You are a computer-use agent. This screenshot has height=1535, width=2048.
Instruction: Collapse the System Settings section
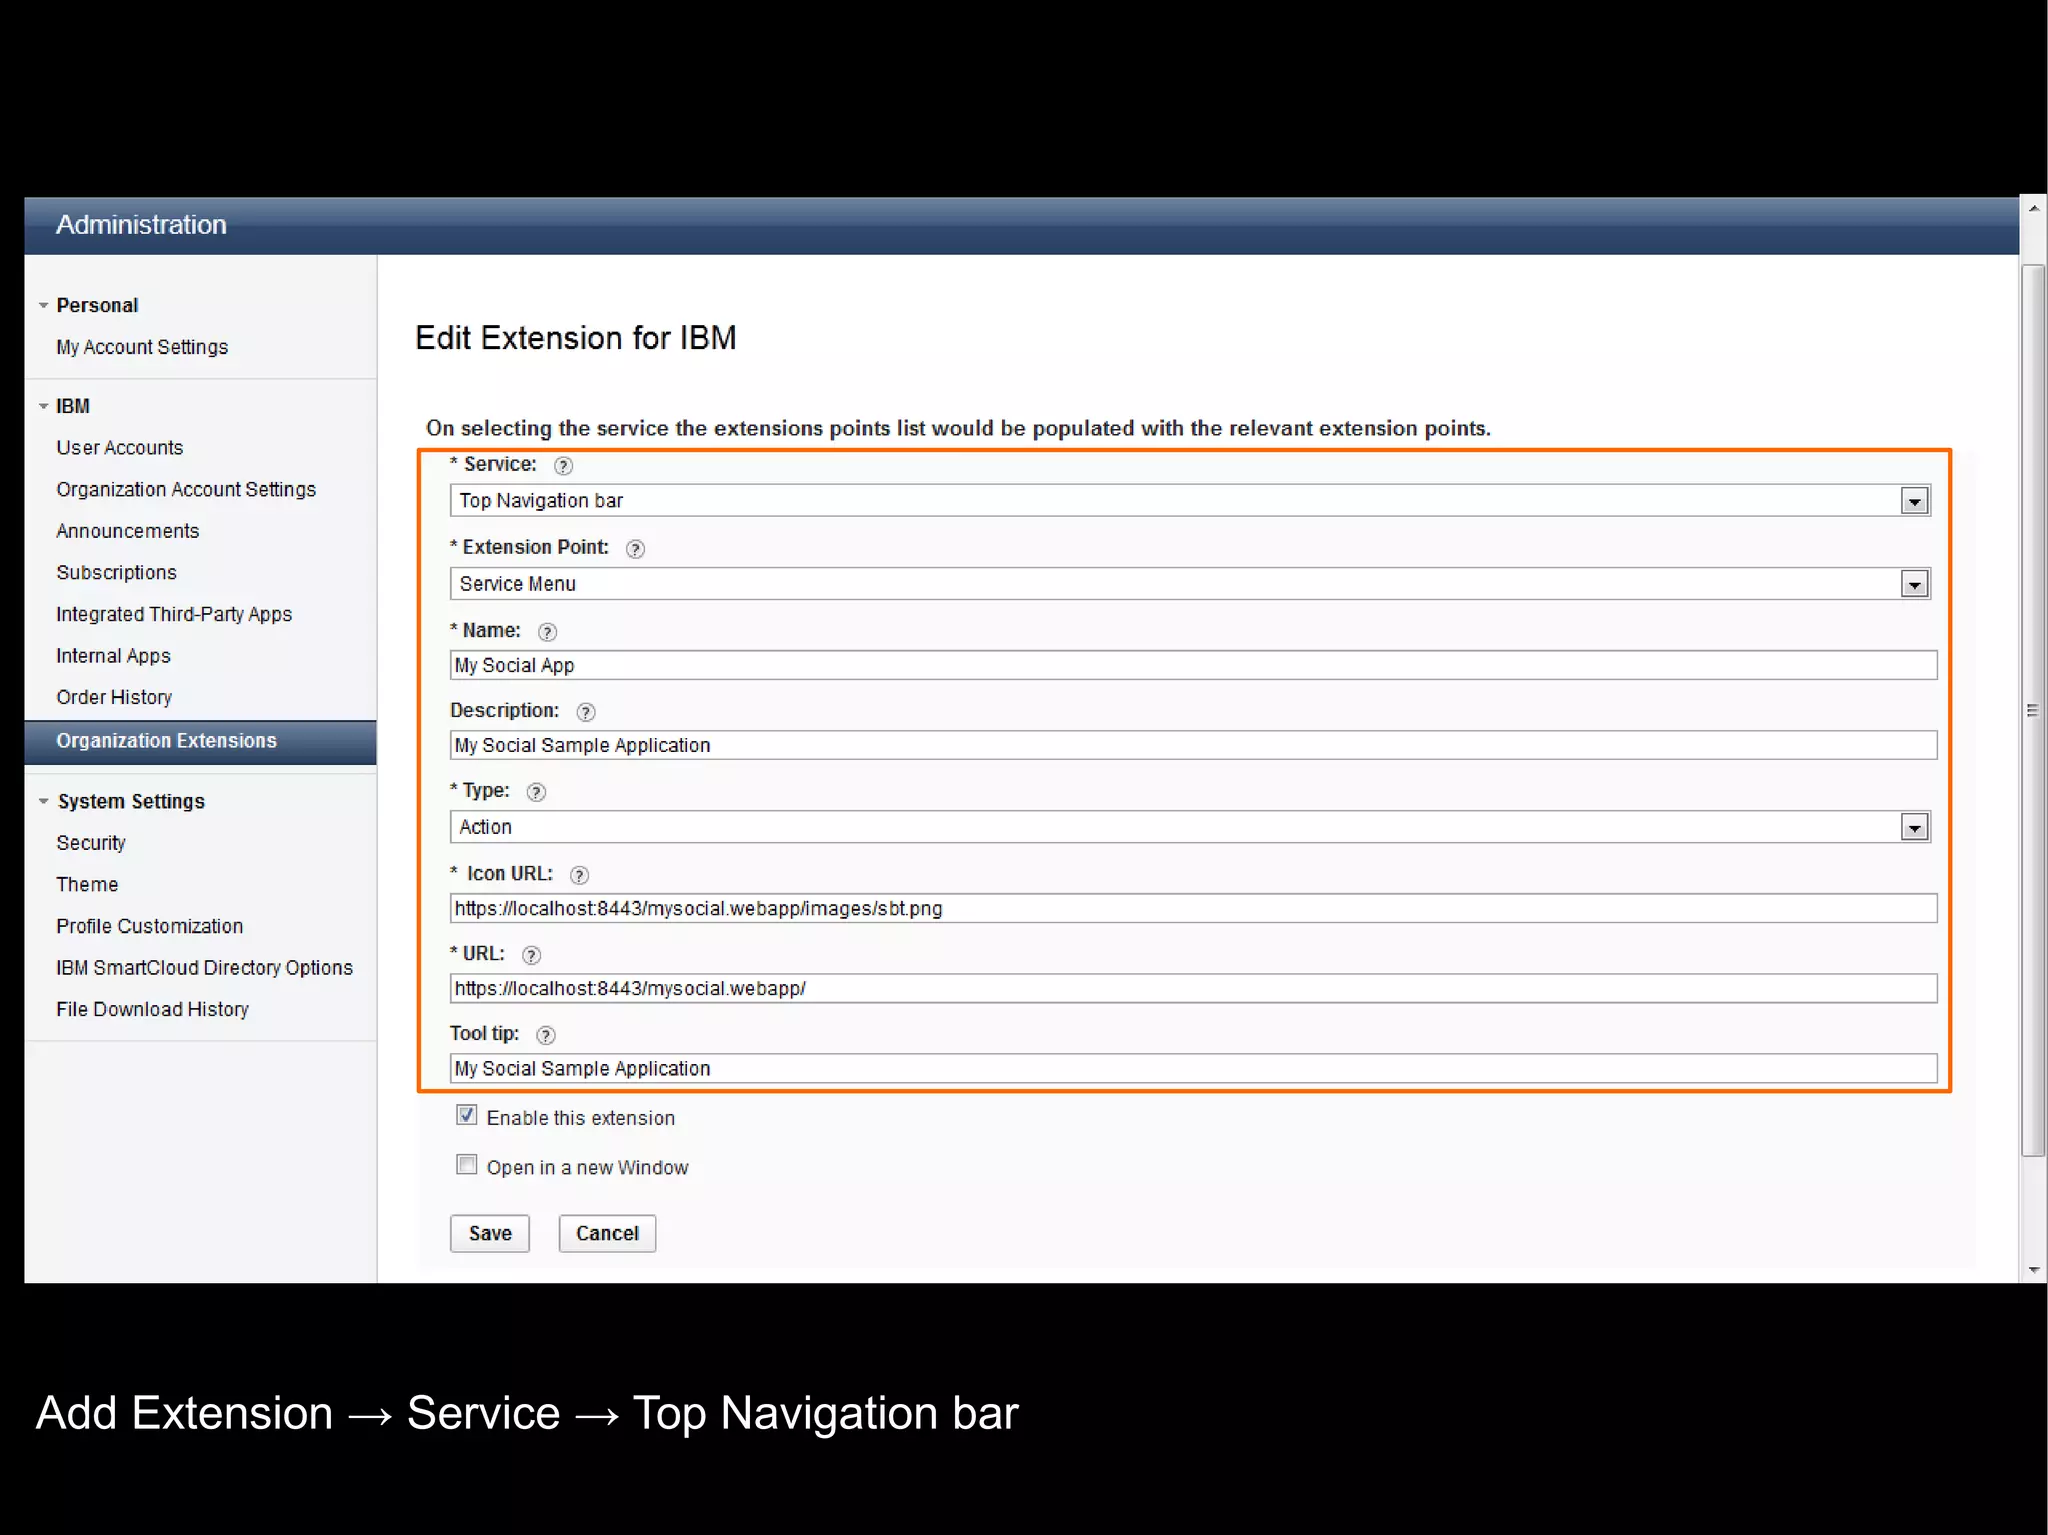pos(43,801)
